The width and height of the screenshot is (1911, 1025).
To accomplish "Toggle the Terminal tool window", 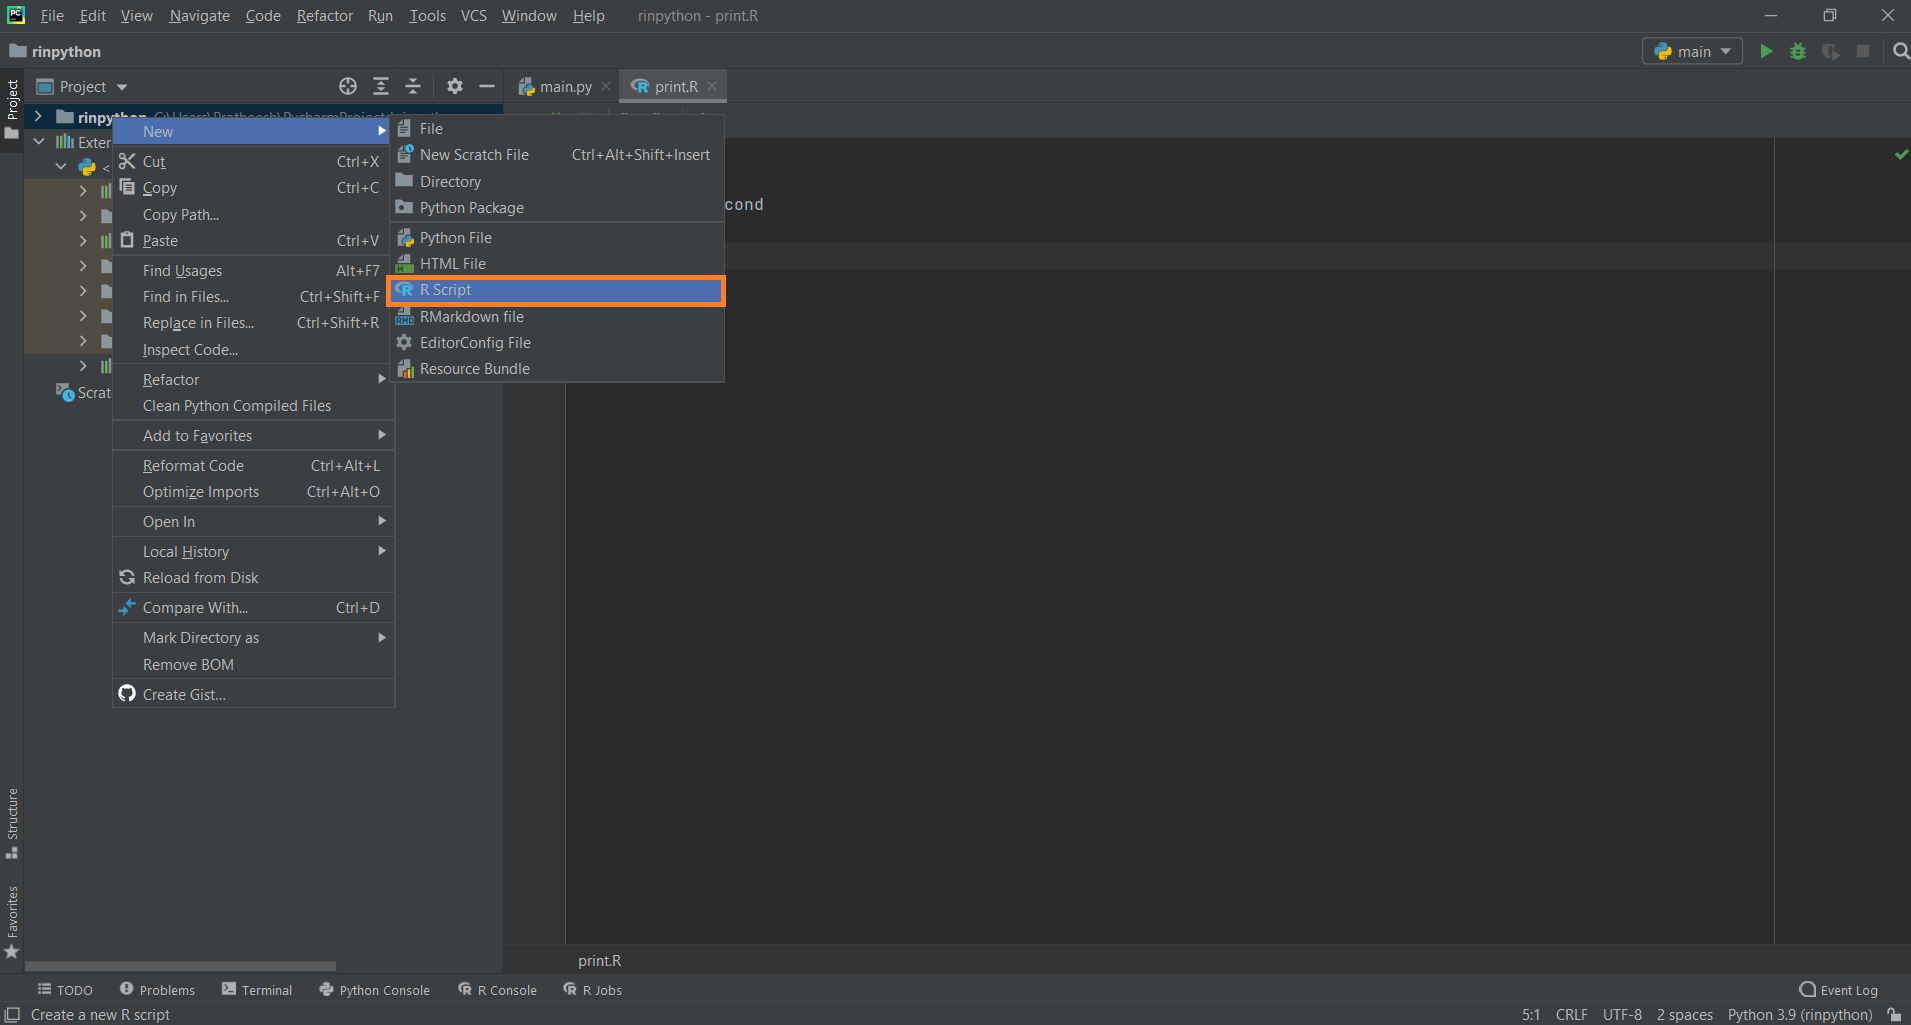I will pos(257,990).
